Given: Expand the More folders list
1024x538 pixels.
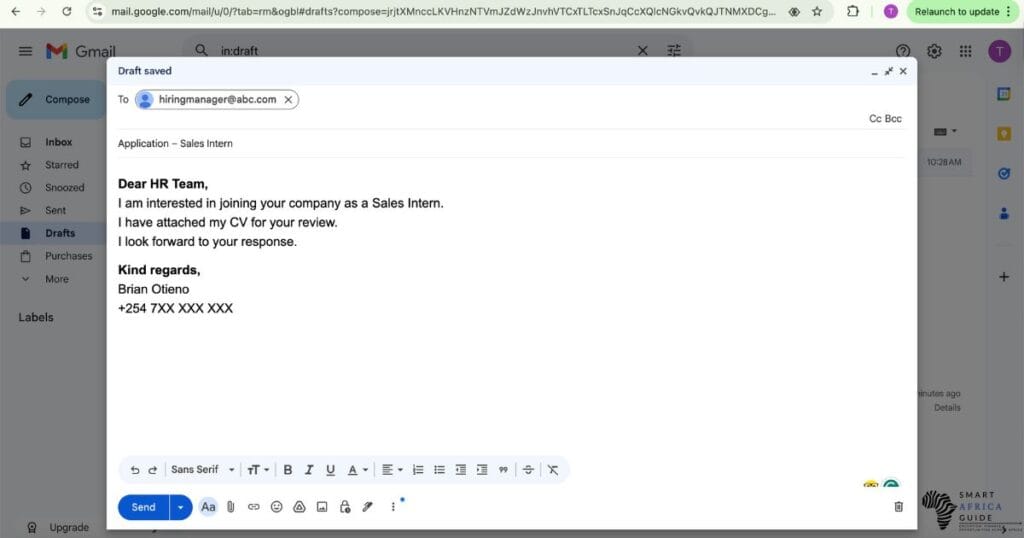Looking at the screenshot, I should click(56, 279).
